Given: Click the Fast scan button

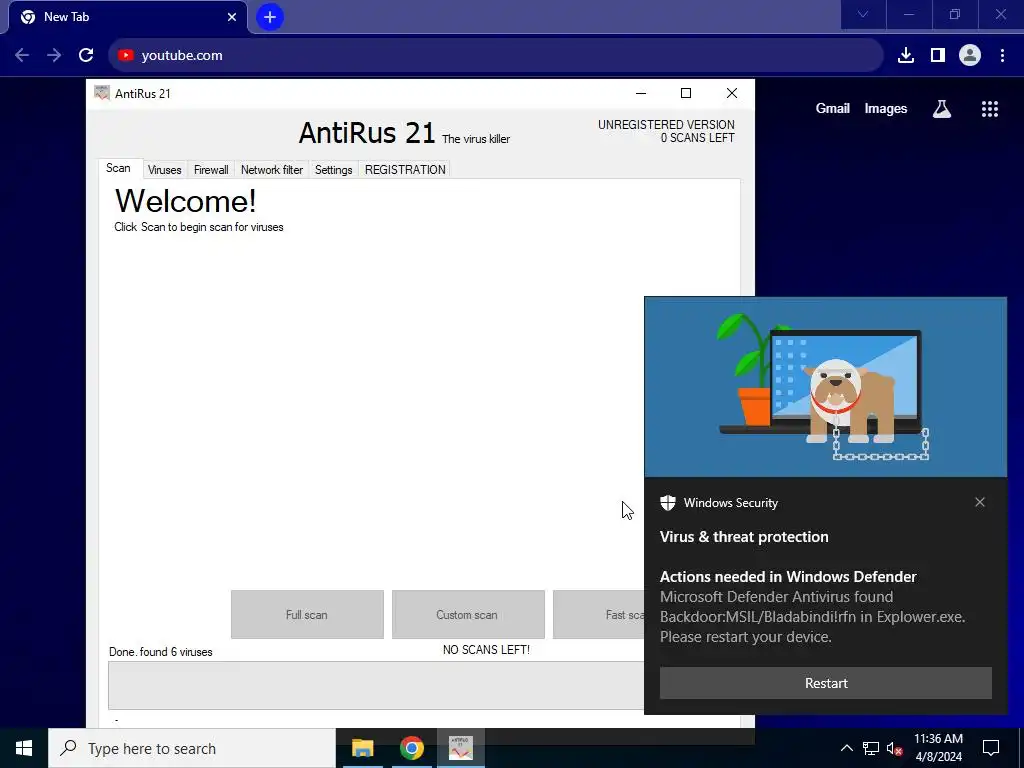Looking at the screenshot, I should click(598, 615).
